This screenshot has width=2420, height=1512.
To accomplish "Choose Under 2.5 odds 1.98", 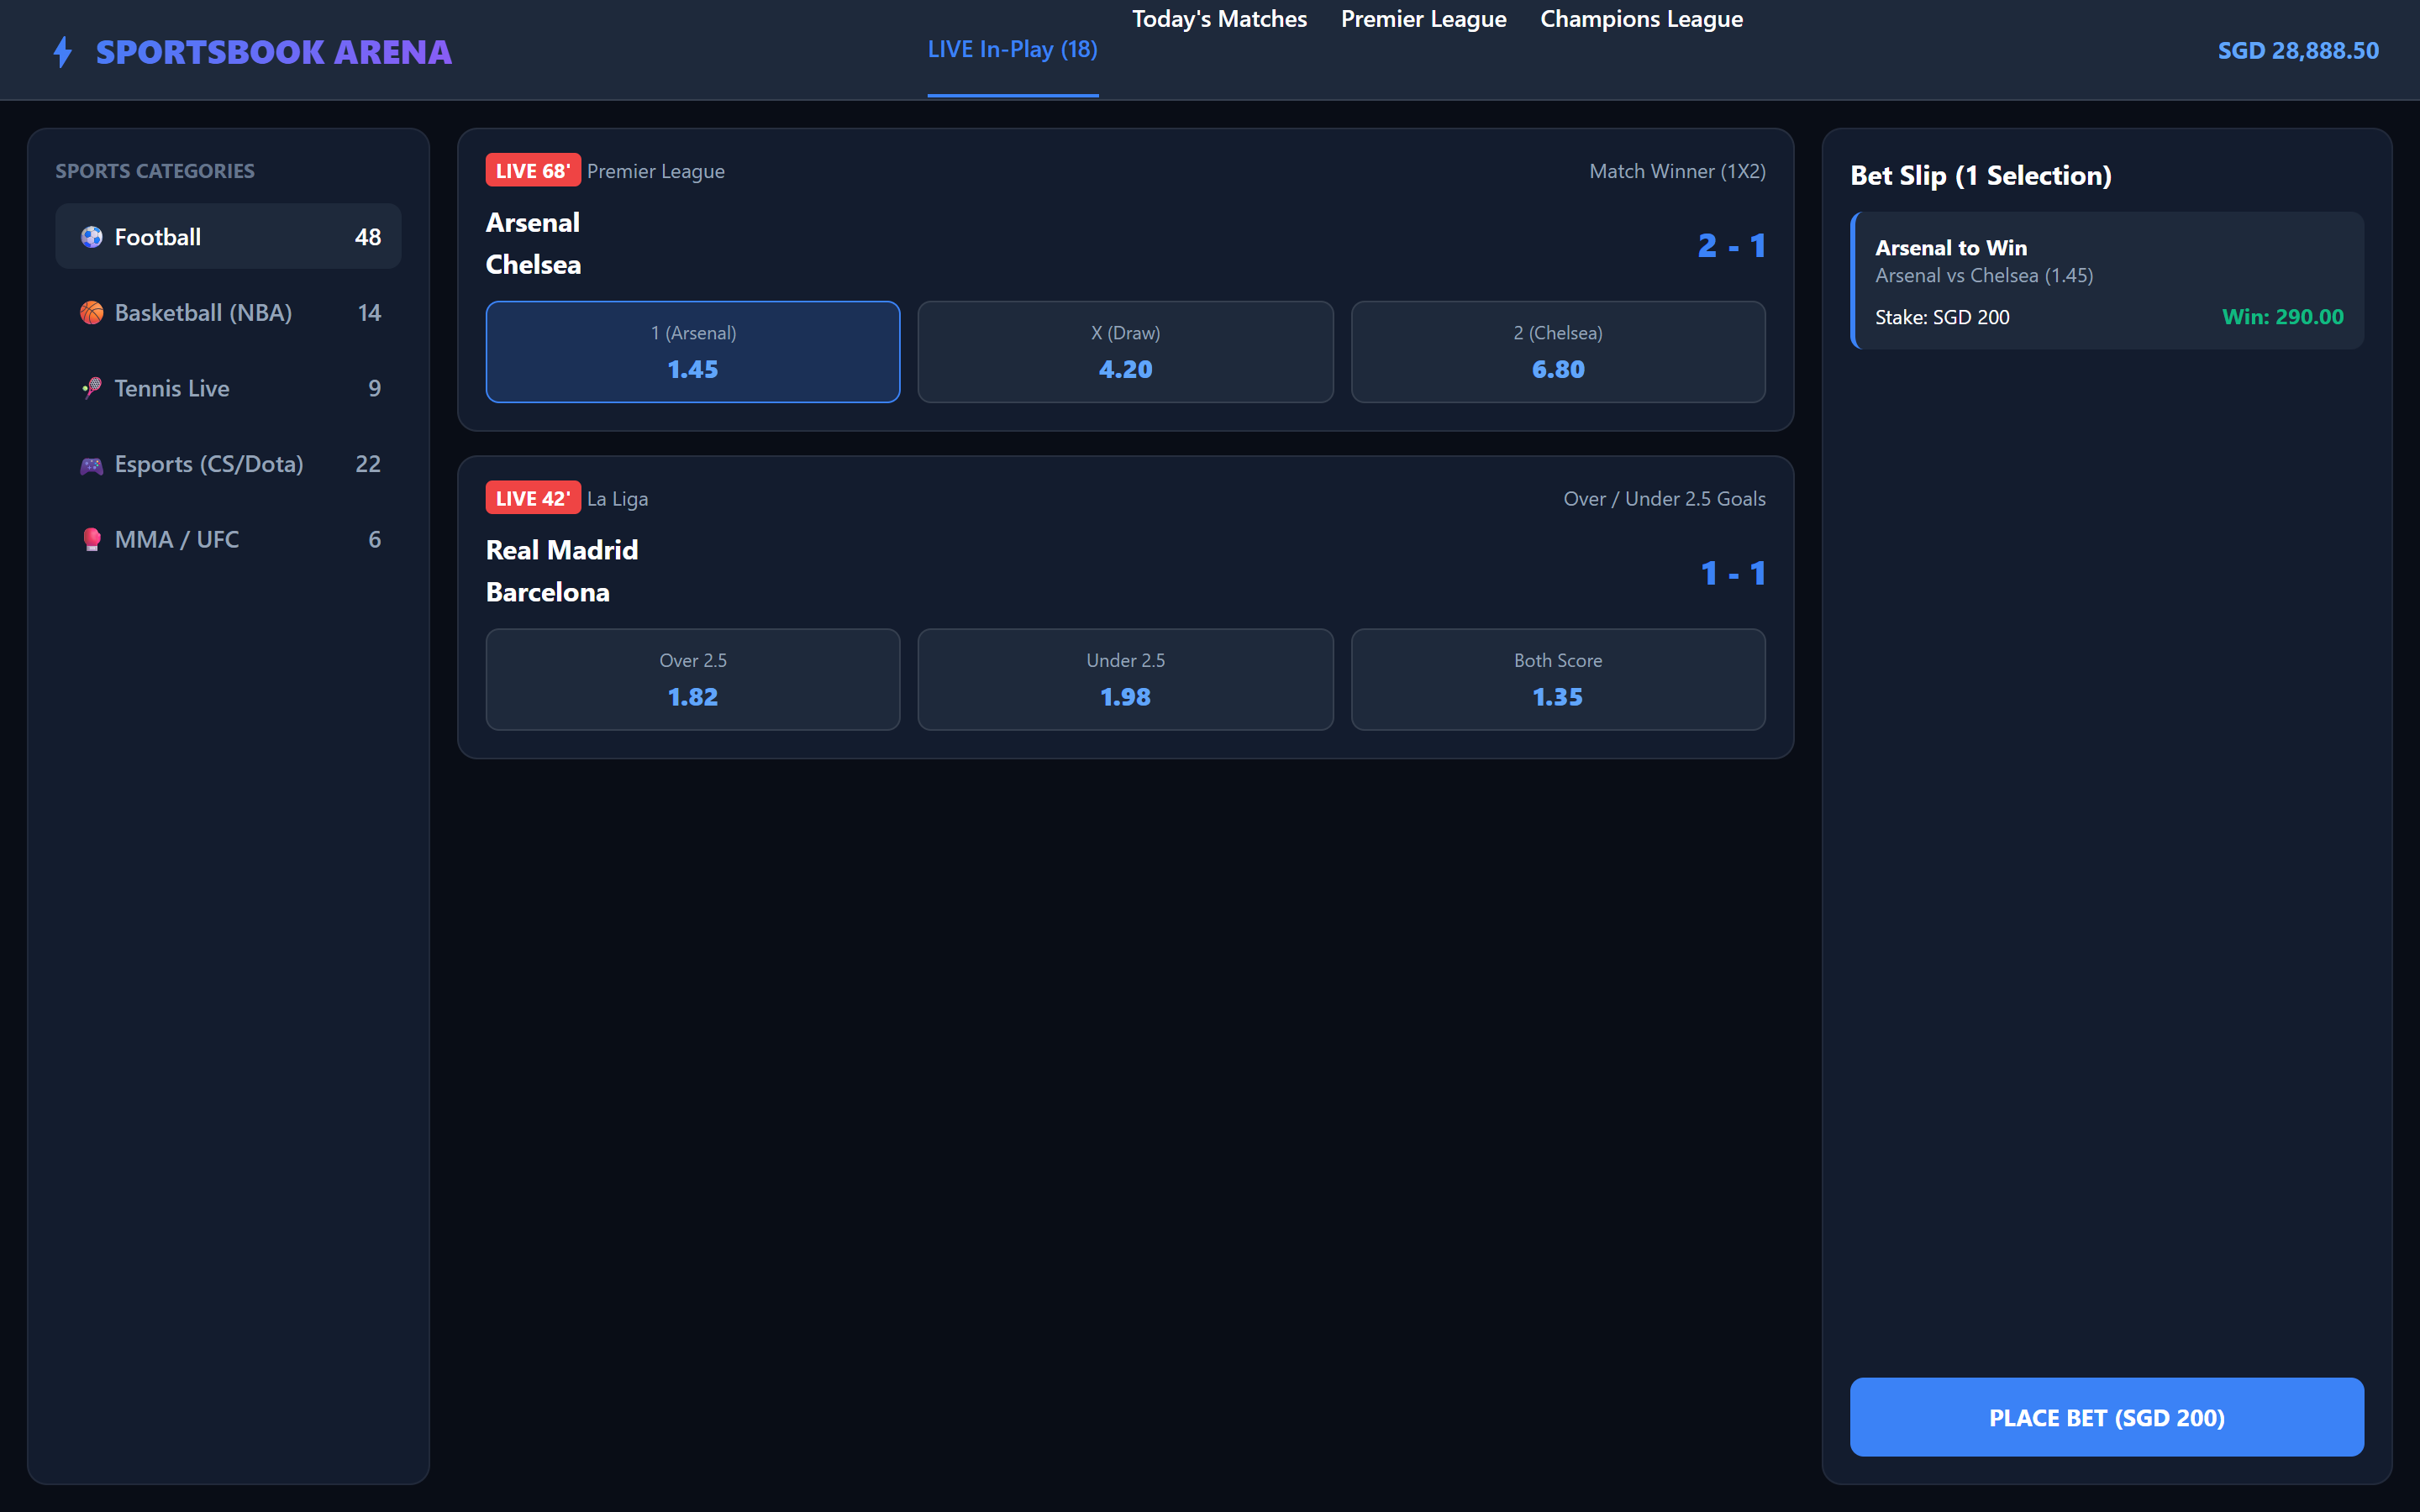I will [1125, 680].
